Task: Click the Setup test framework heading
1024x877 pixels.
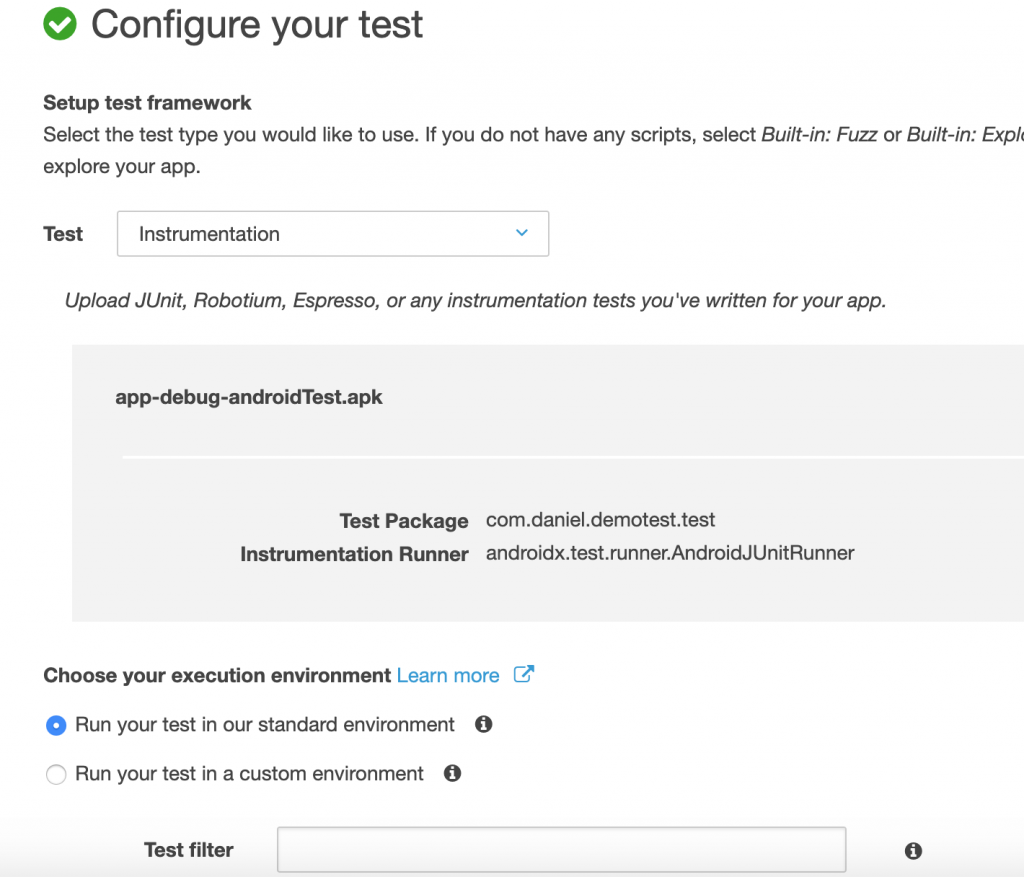Action: 147,103
